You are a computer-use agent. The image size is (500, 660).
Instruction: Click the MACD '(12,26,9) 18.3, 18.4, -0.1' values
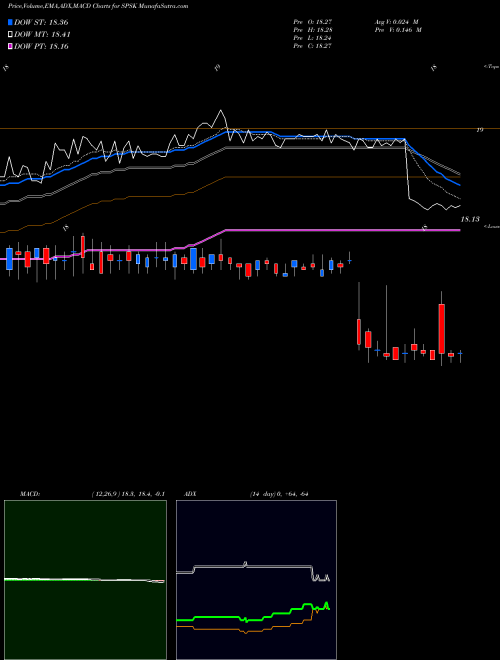point(128,494)
